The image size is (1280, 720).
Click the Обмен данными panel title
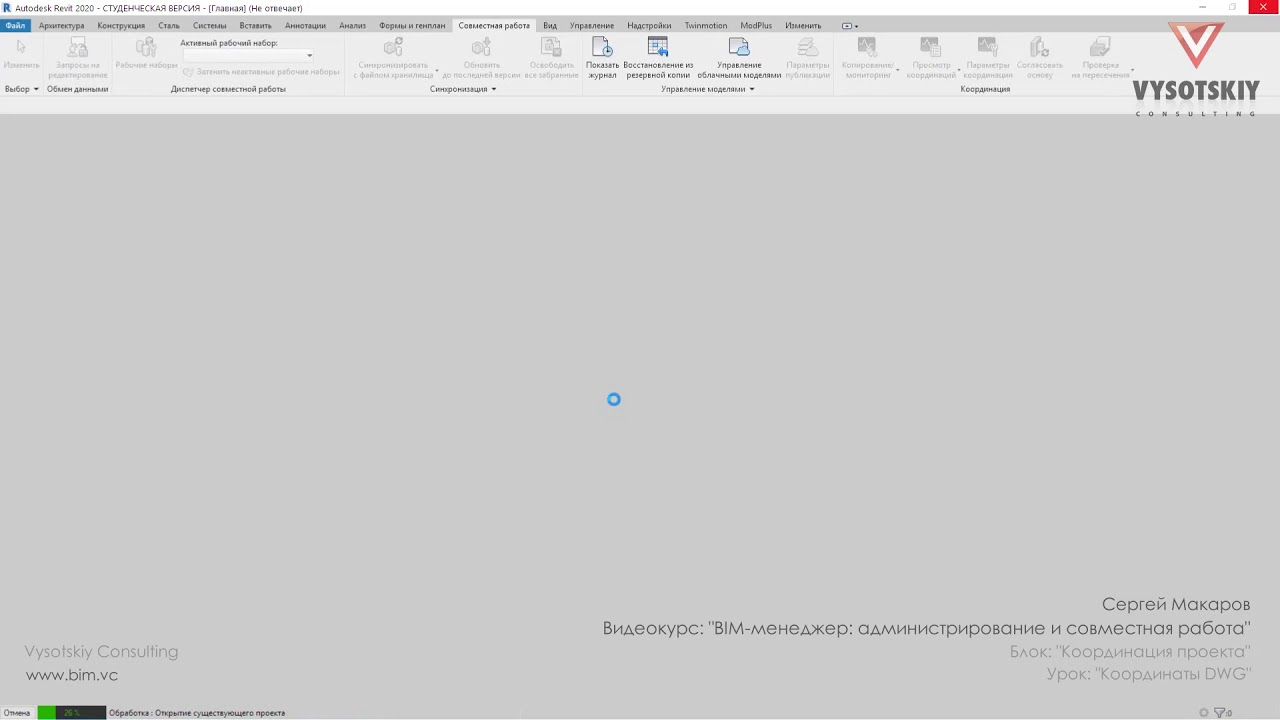pos(77,89)
